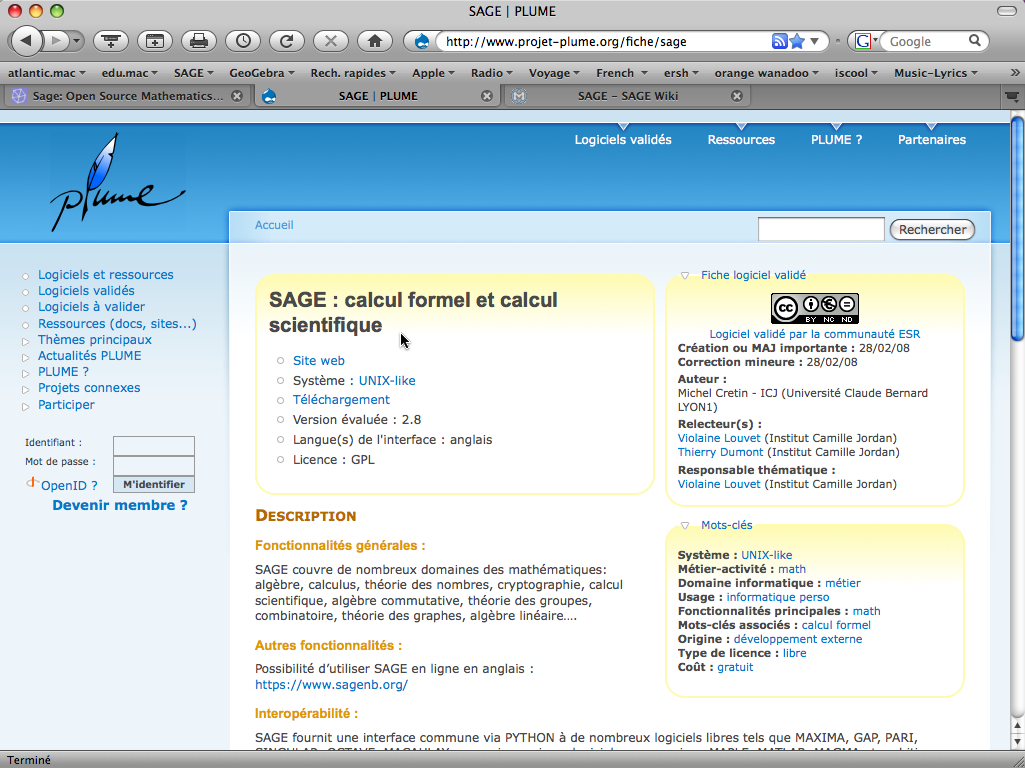The image size is (1025, 768).
Task: Go back with the Back arrow button
Action: click(26, 41)
